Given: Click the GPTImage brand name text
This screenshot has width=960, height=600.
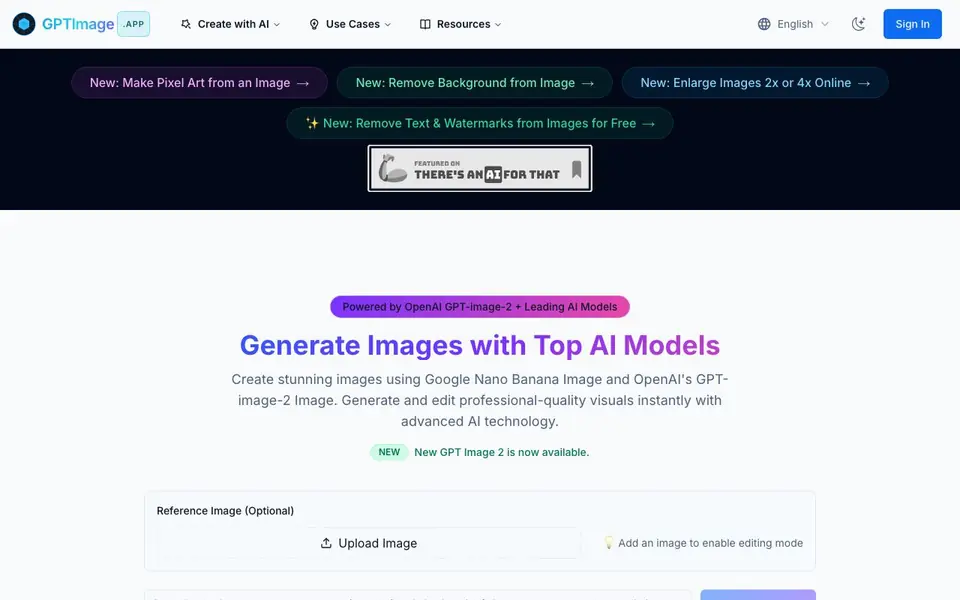Looking at the screenshot, I should (x=78, y=24).
